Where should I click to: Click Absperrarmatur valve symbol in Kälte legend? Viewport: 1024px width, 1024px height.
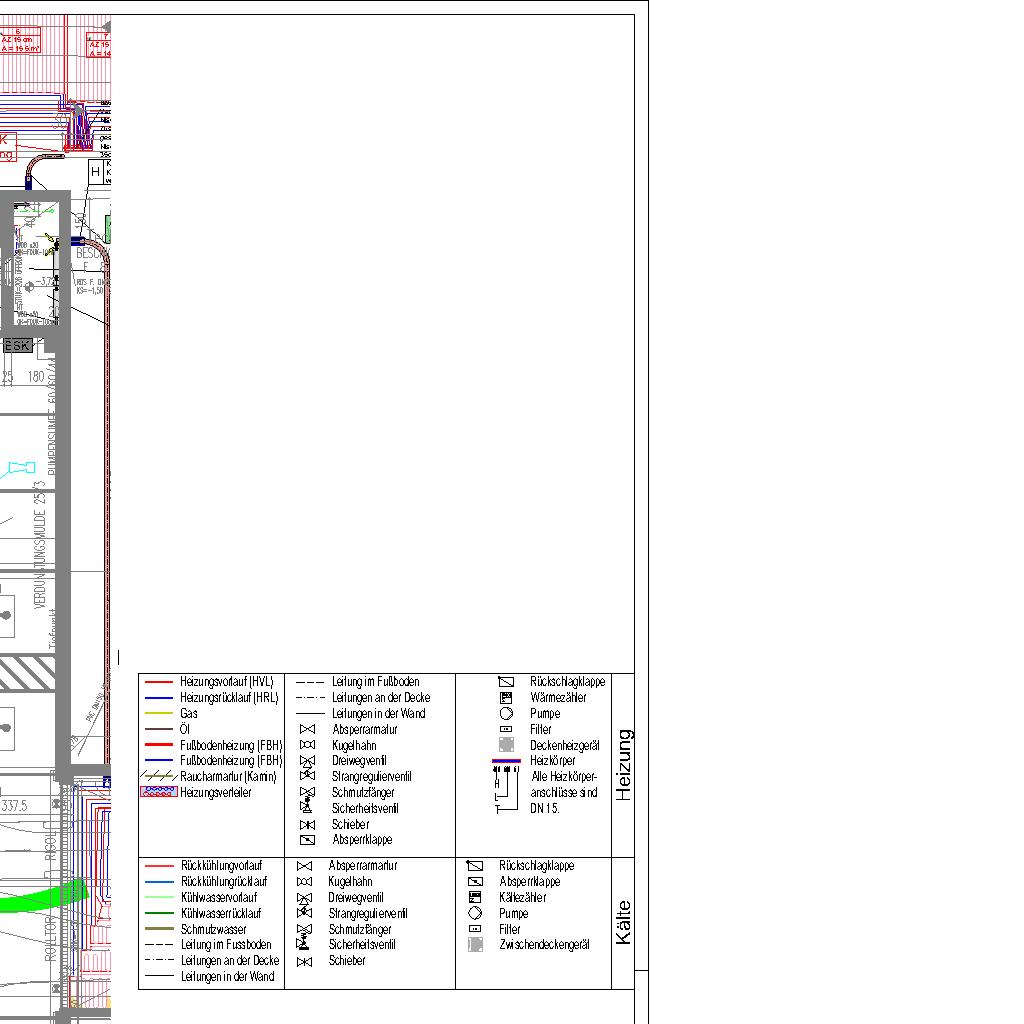coord(304,866)
